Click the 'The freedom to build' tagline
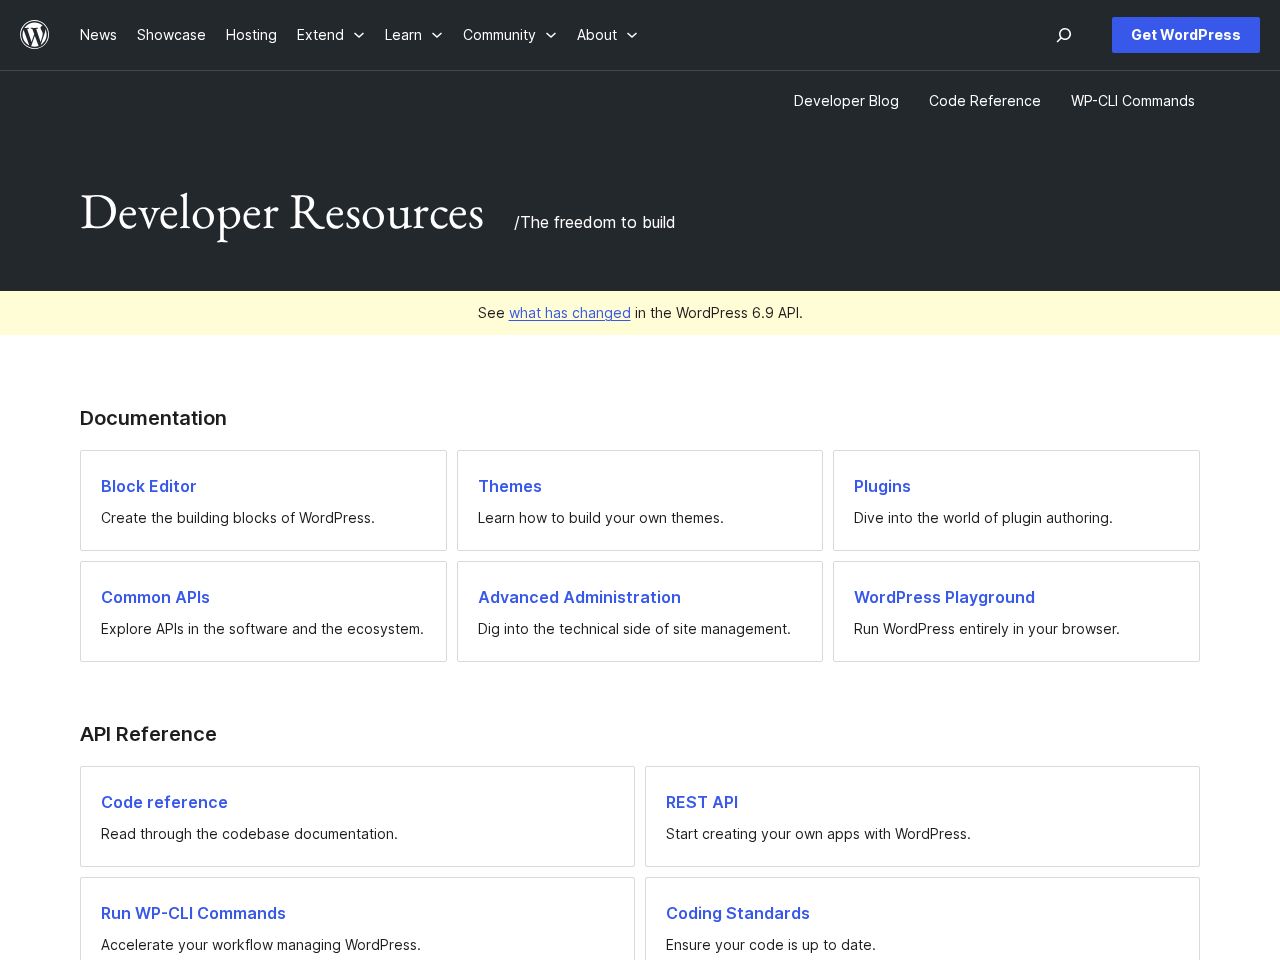The height and width of the screenshot is (960, 1280). pyautogui.click(x=594, y=222)
